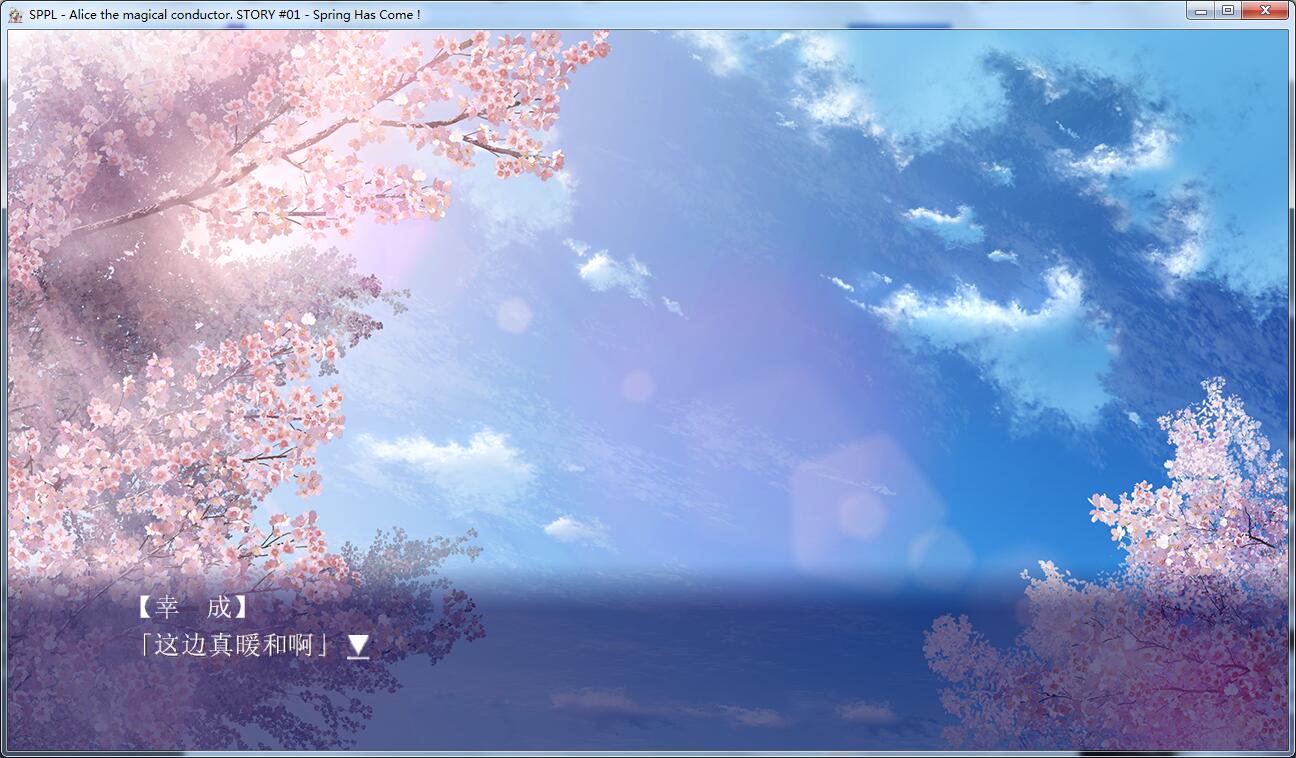The height and width of the screenshot is (758, 1296).
Task: Click the dialogue advance arrow indicator
Action: (x=358, y=647)
